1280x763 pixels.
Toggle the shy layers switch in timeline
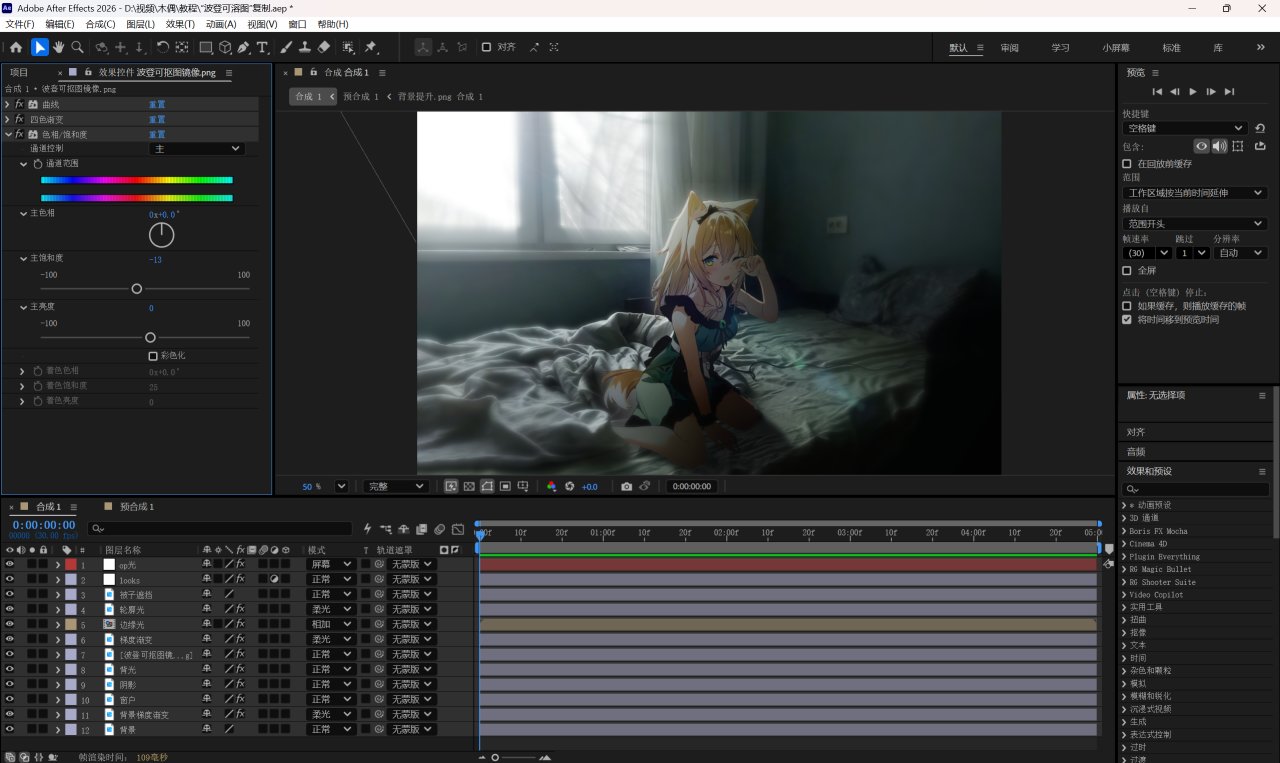point(404,529)
